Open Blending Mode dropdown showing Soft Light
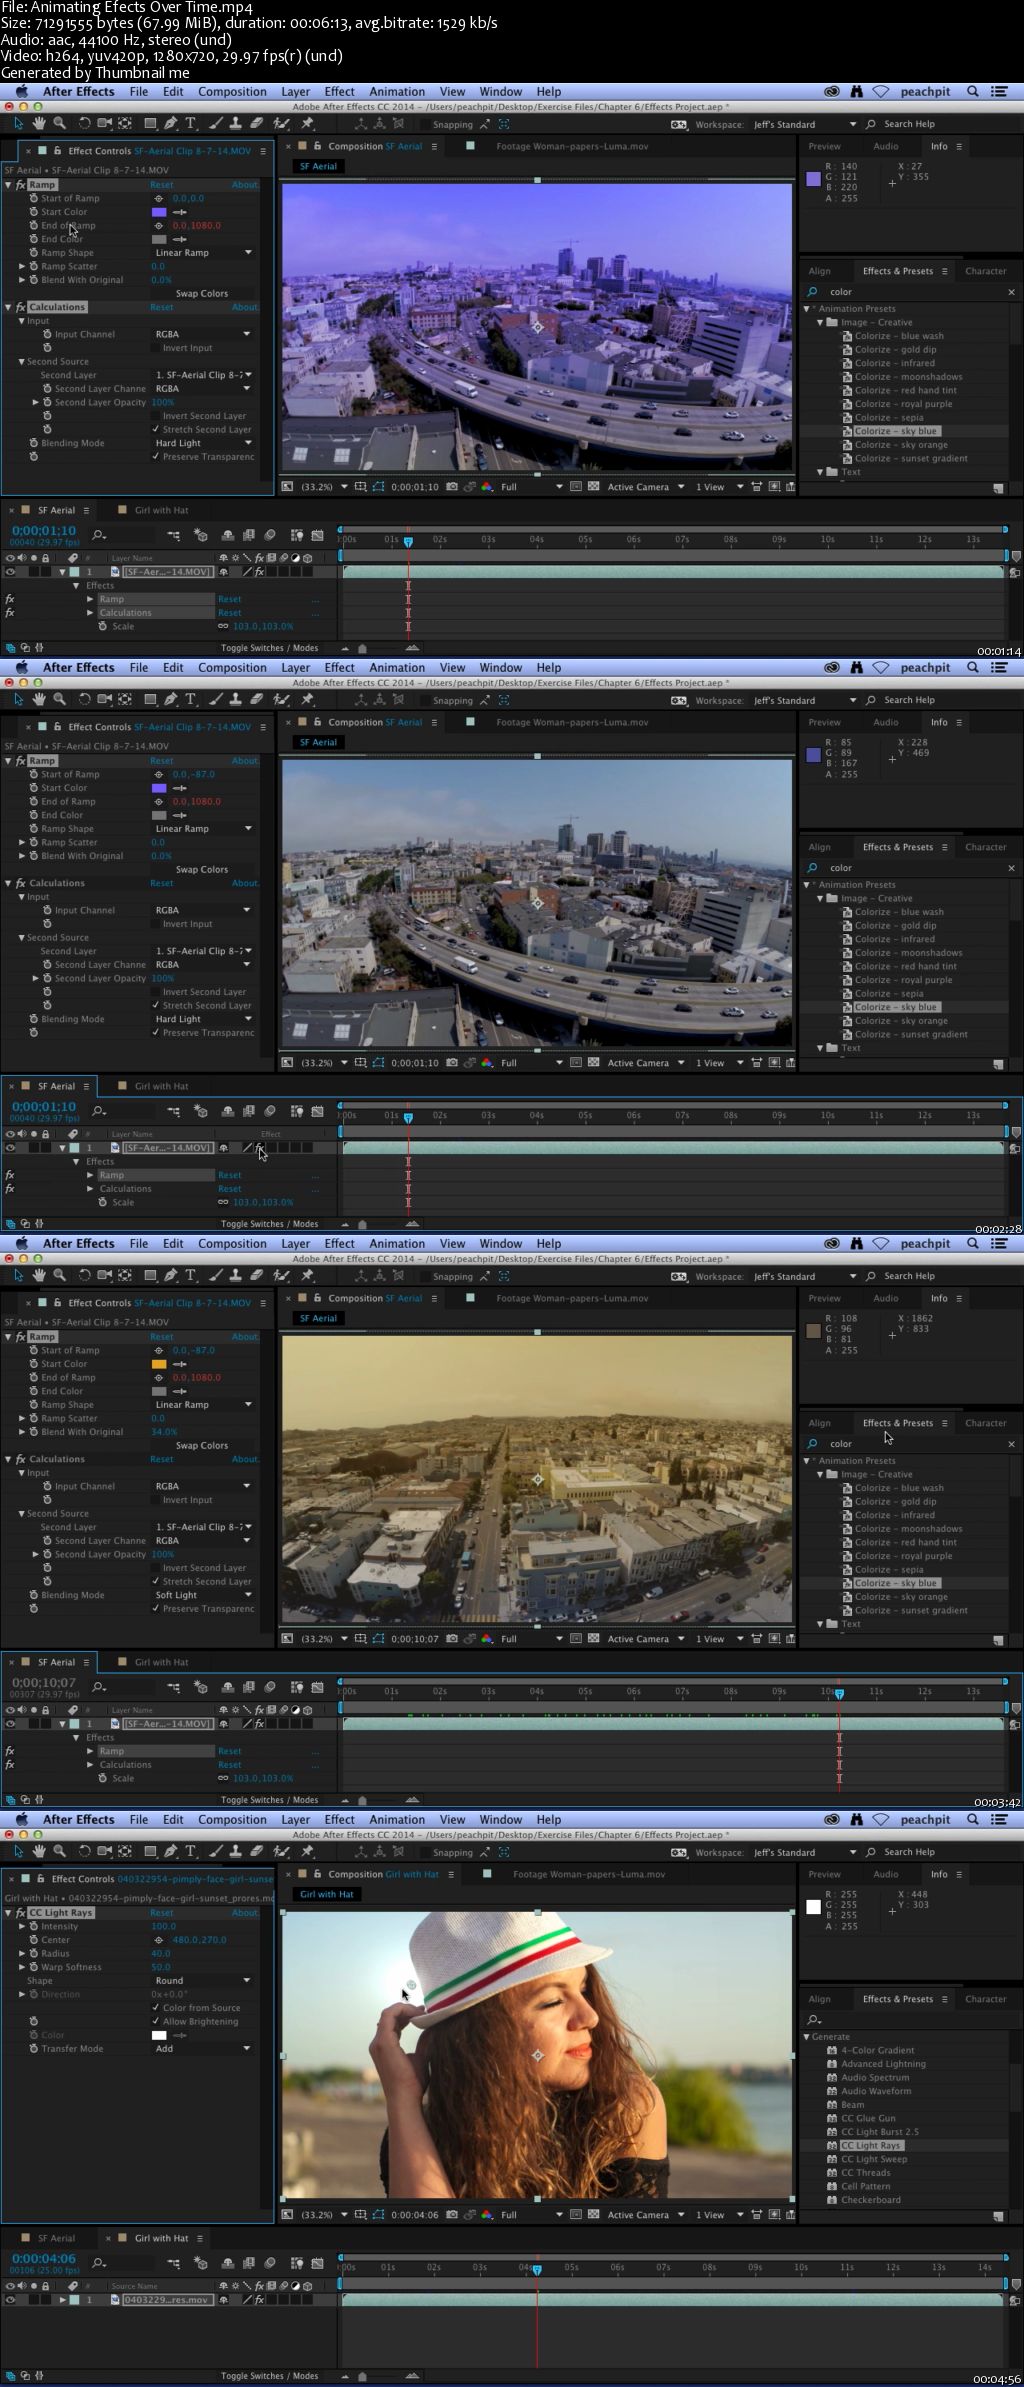This screenshot has height=2387, width=1024. click(x=203, y=1595)
